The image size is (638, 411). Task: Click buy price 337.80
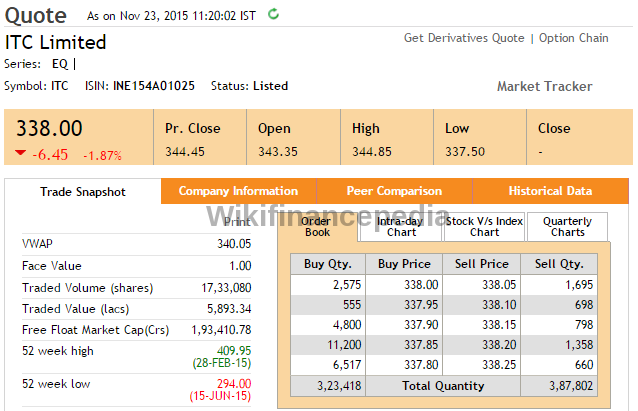pos(421,365)
